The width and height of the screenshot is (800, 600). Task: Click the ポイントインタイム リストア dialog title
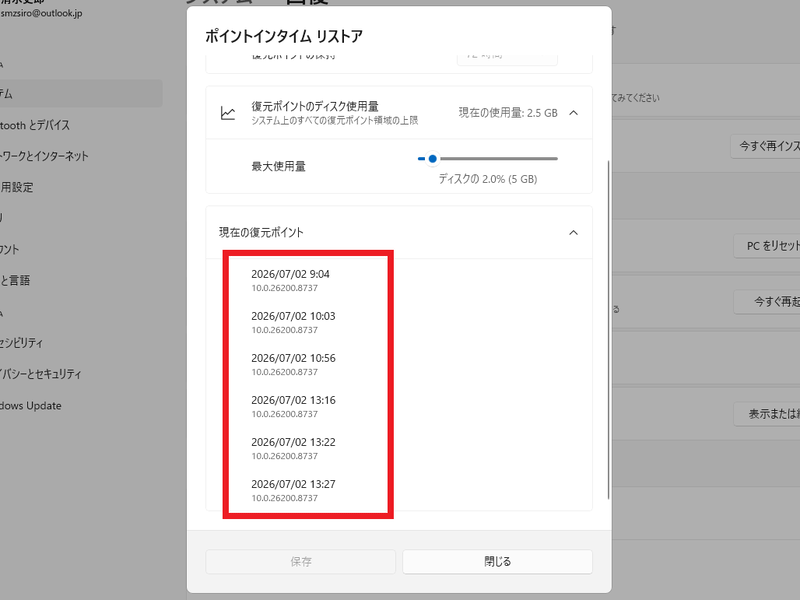[284, 36]
